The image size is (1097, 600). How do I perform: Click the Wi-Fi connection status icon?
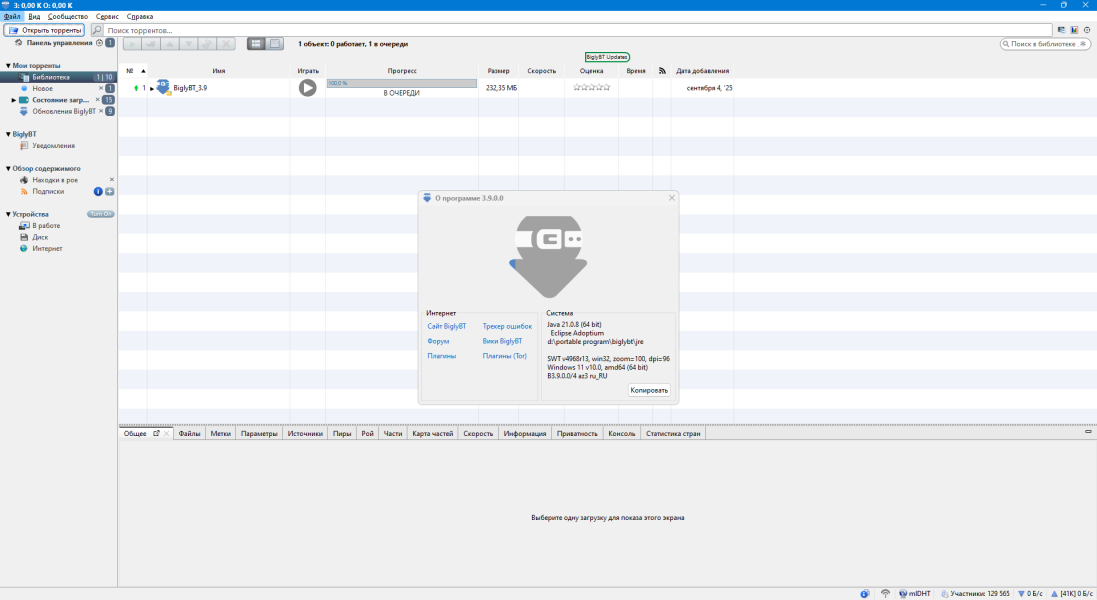pyautogui.click(x=885, y=593)
